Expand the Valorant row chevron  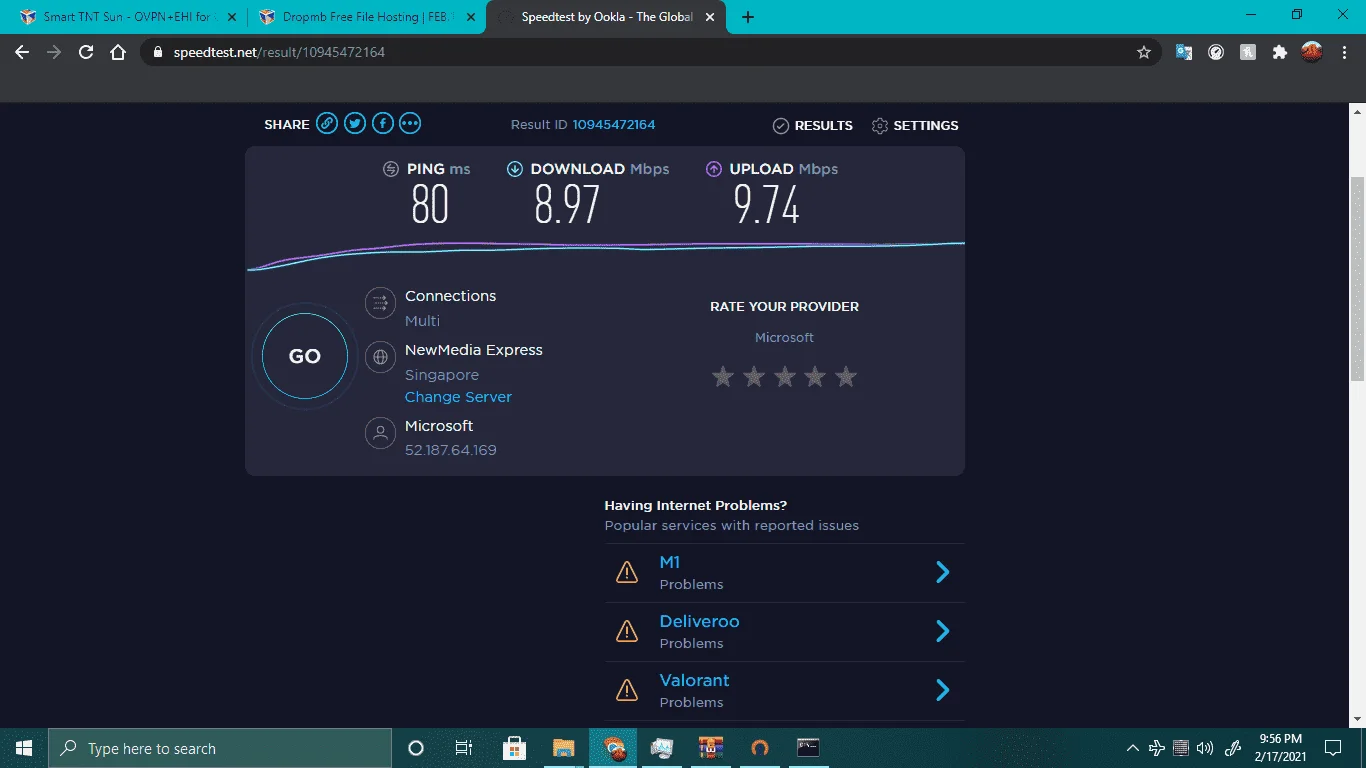coord(942,690)
